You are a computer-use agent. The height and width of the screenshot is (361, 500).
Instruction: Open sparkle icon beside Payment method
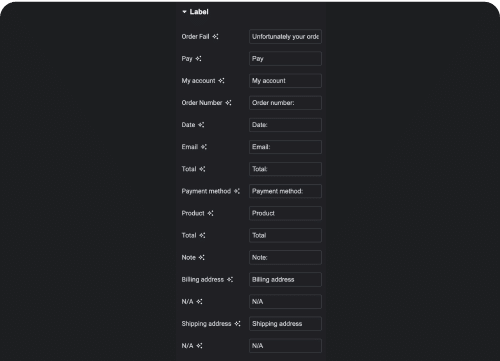point(237,191)
